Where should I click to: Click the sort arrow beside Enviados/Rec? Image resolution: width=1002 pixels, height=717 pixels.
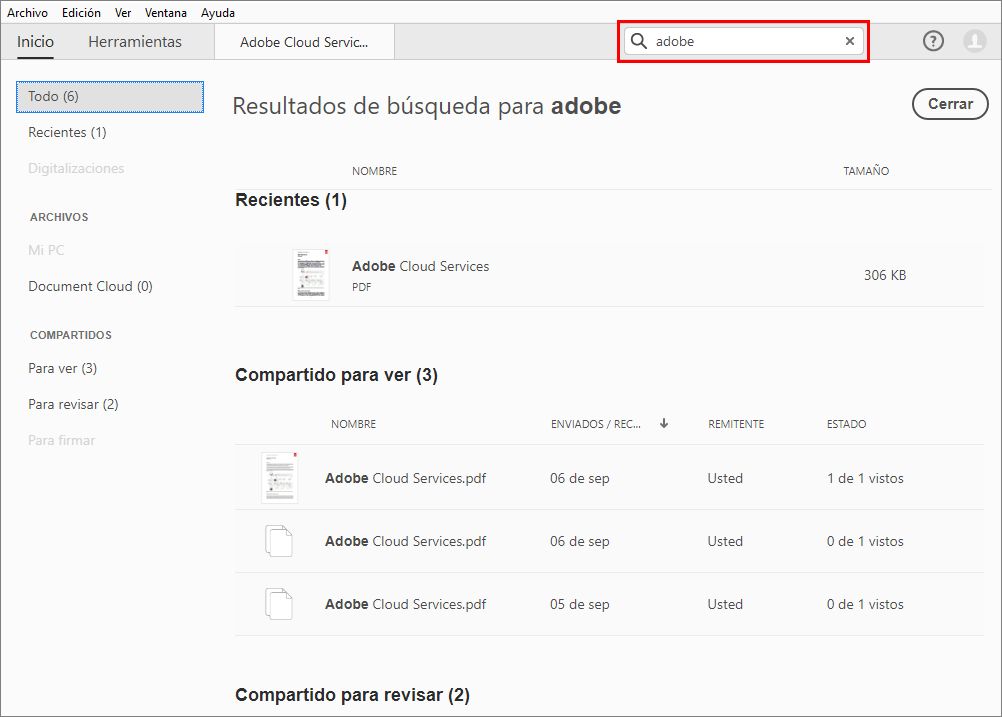664,423
